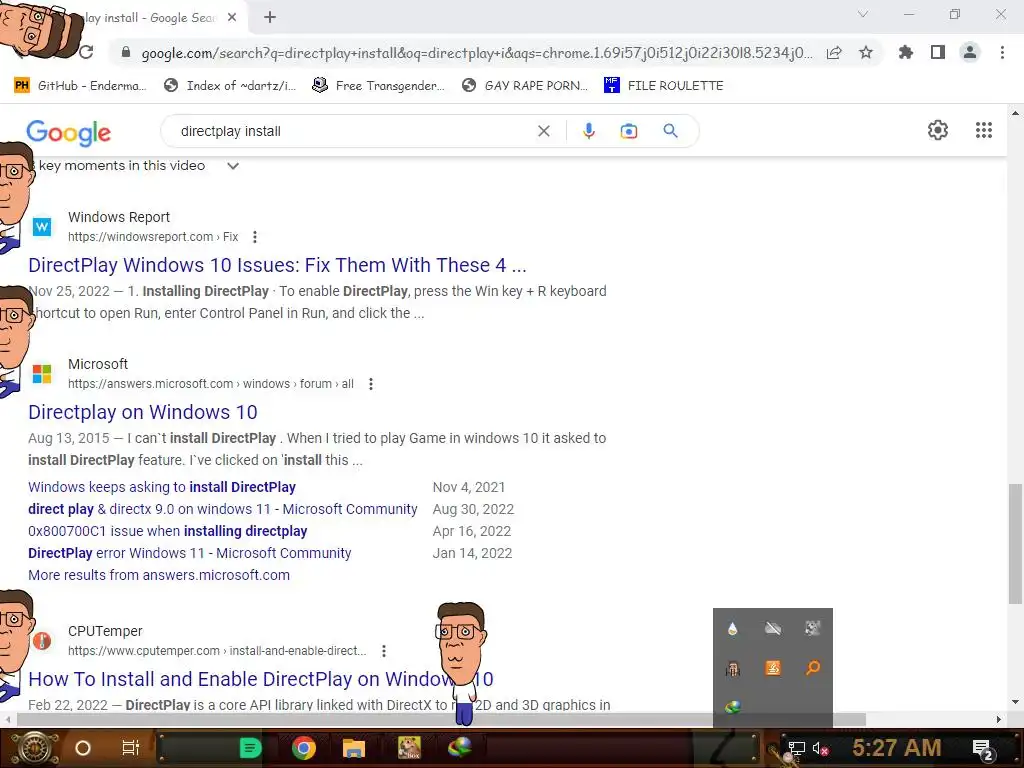Go to Google home via logo
Image resolution: width=1024 pixels, height=768 pixels.
pyautogui.click(x=69, y=133)
